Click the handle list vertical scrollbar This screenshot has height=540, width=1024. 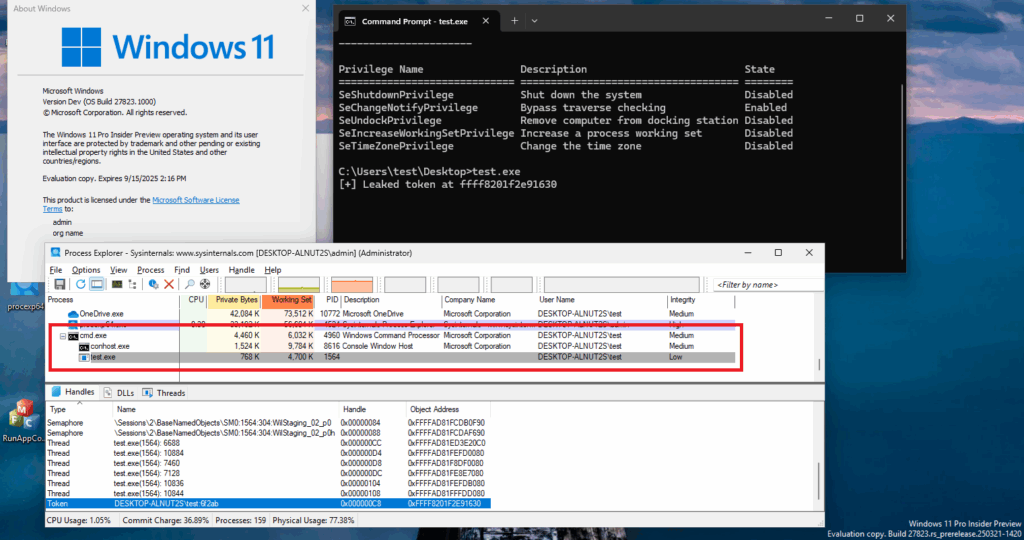[x=819, y=481]
